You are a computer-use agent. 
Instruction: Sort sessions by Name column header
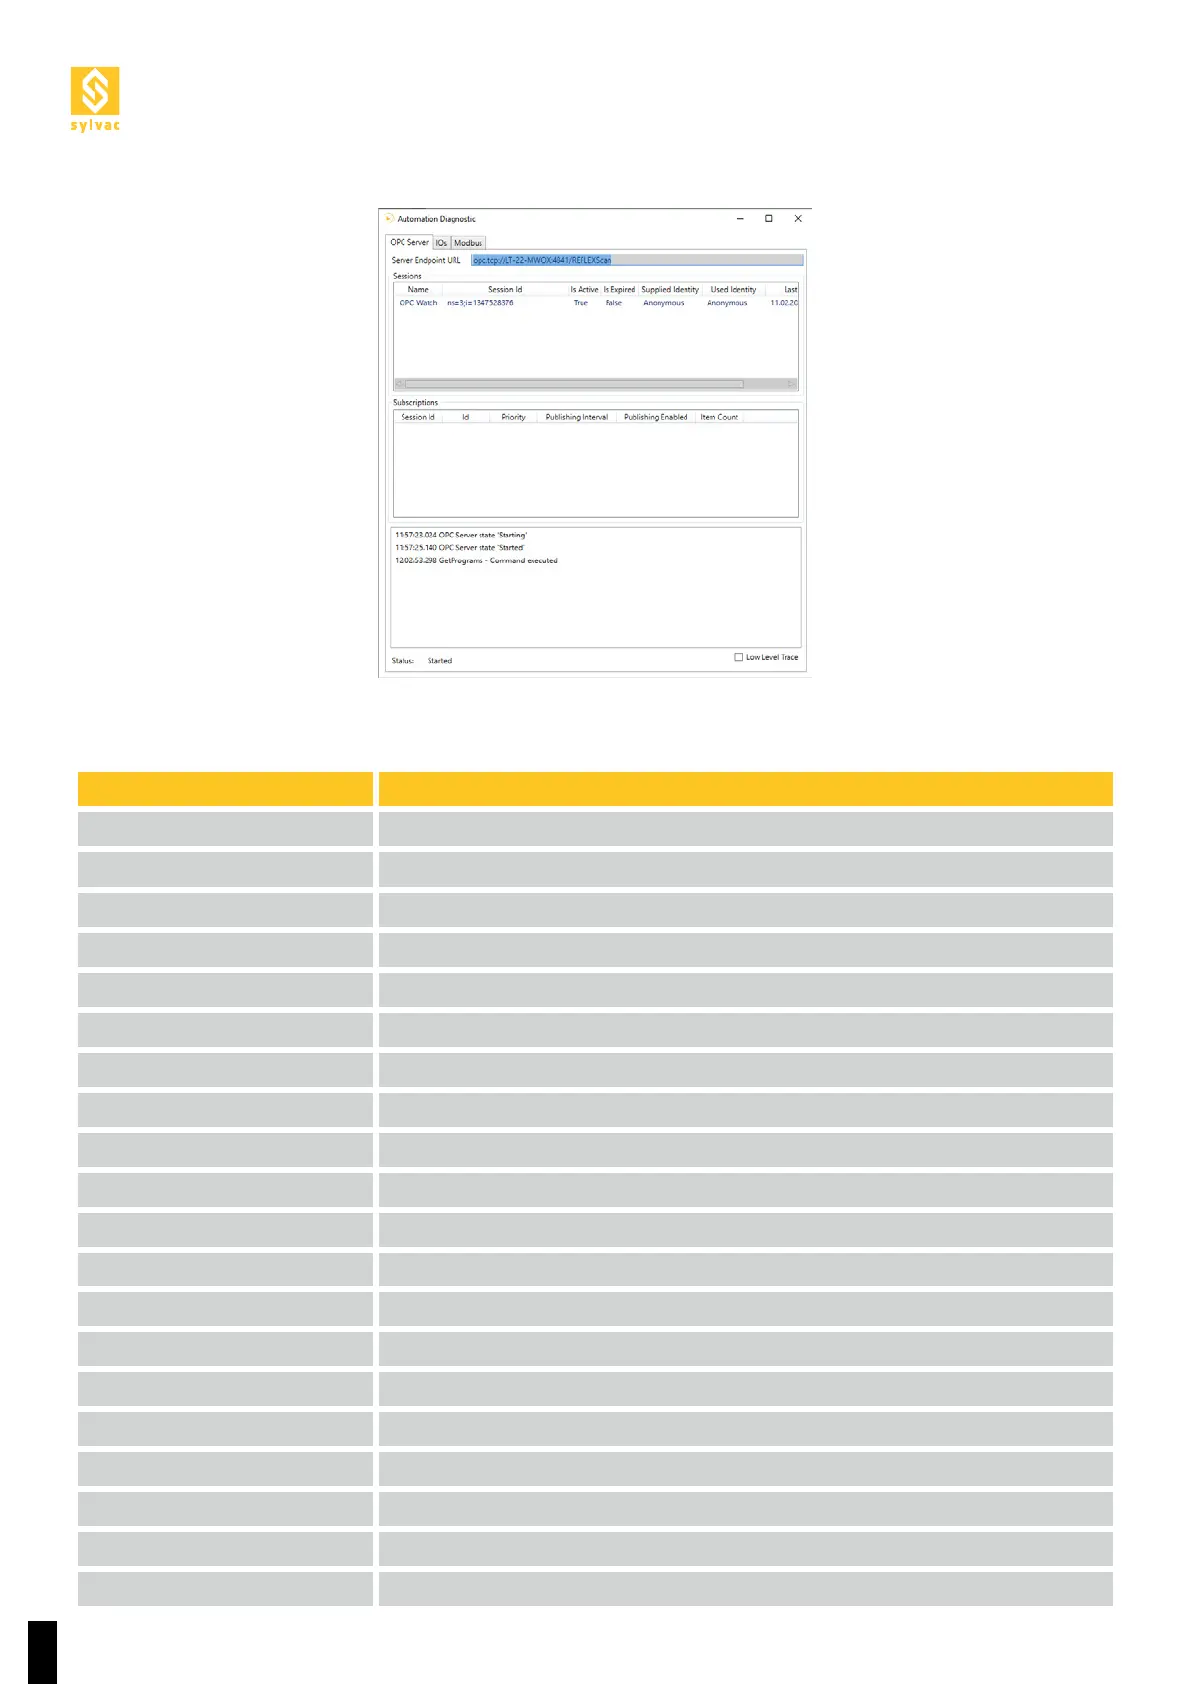pyautogui.click(x=418, y=289)
